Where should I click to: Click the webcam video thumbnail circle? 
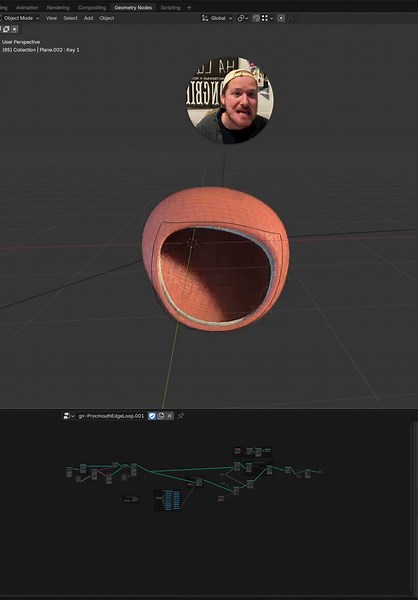tap(230, 101)
